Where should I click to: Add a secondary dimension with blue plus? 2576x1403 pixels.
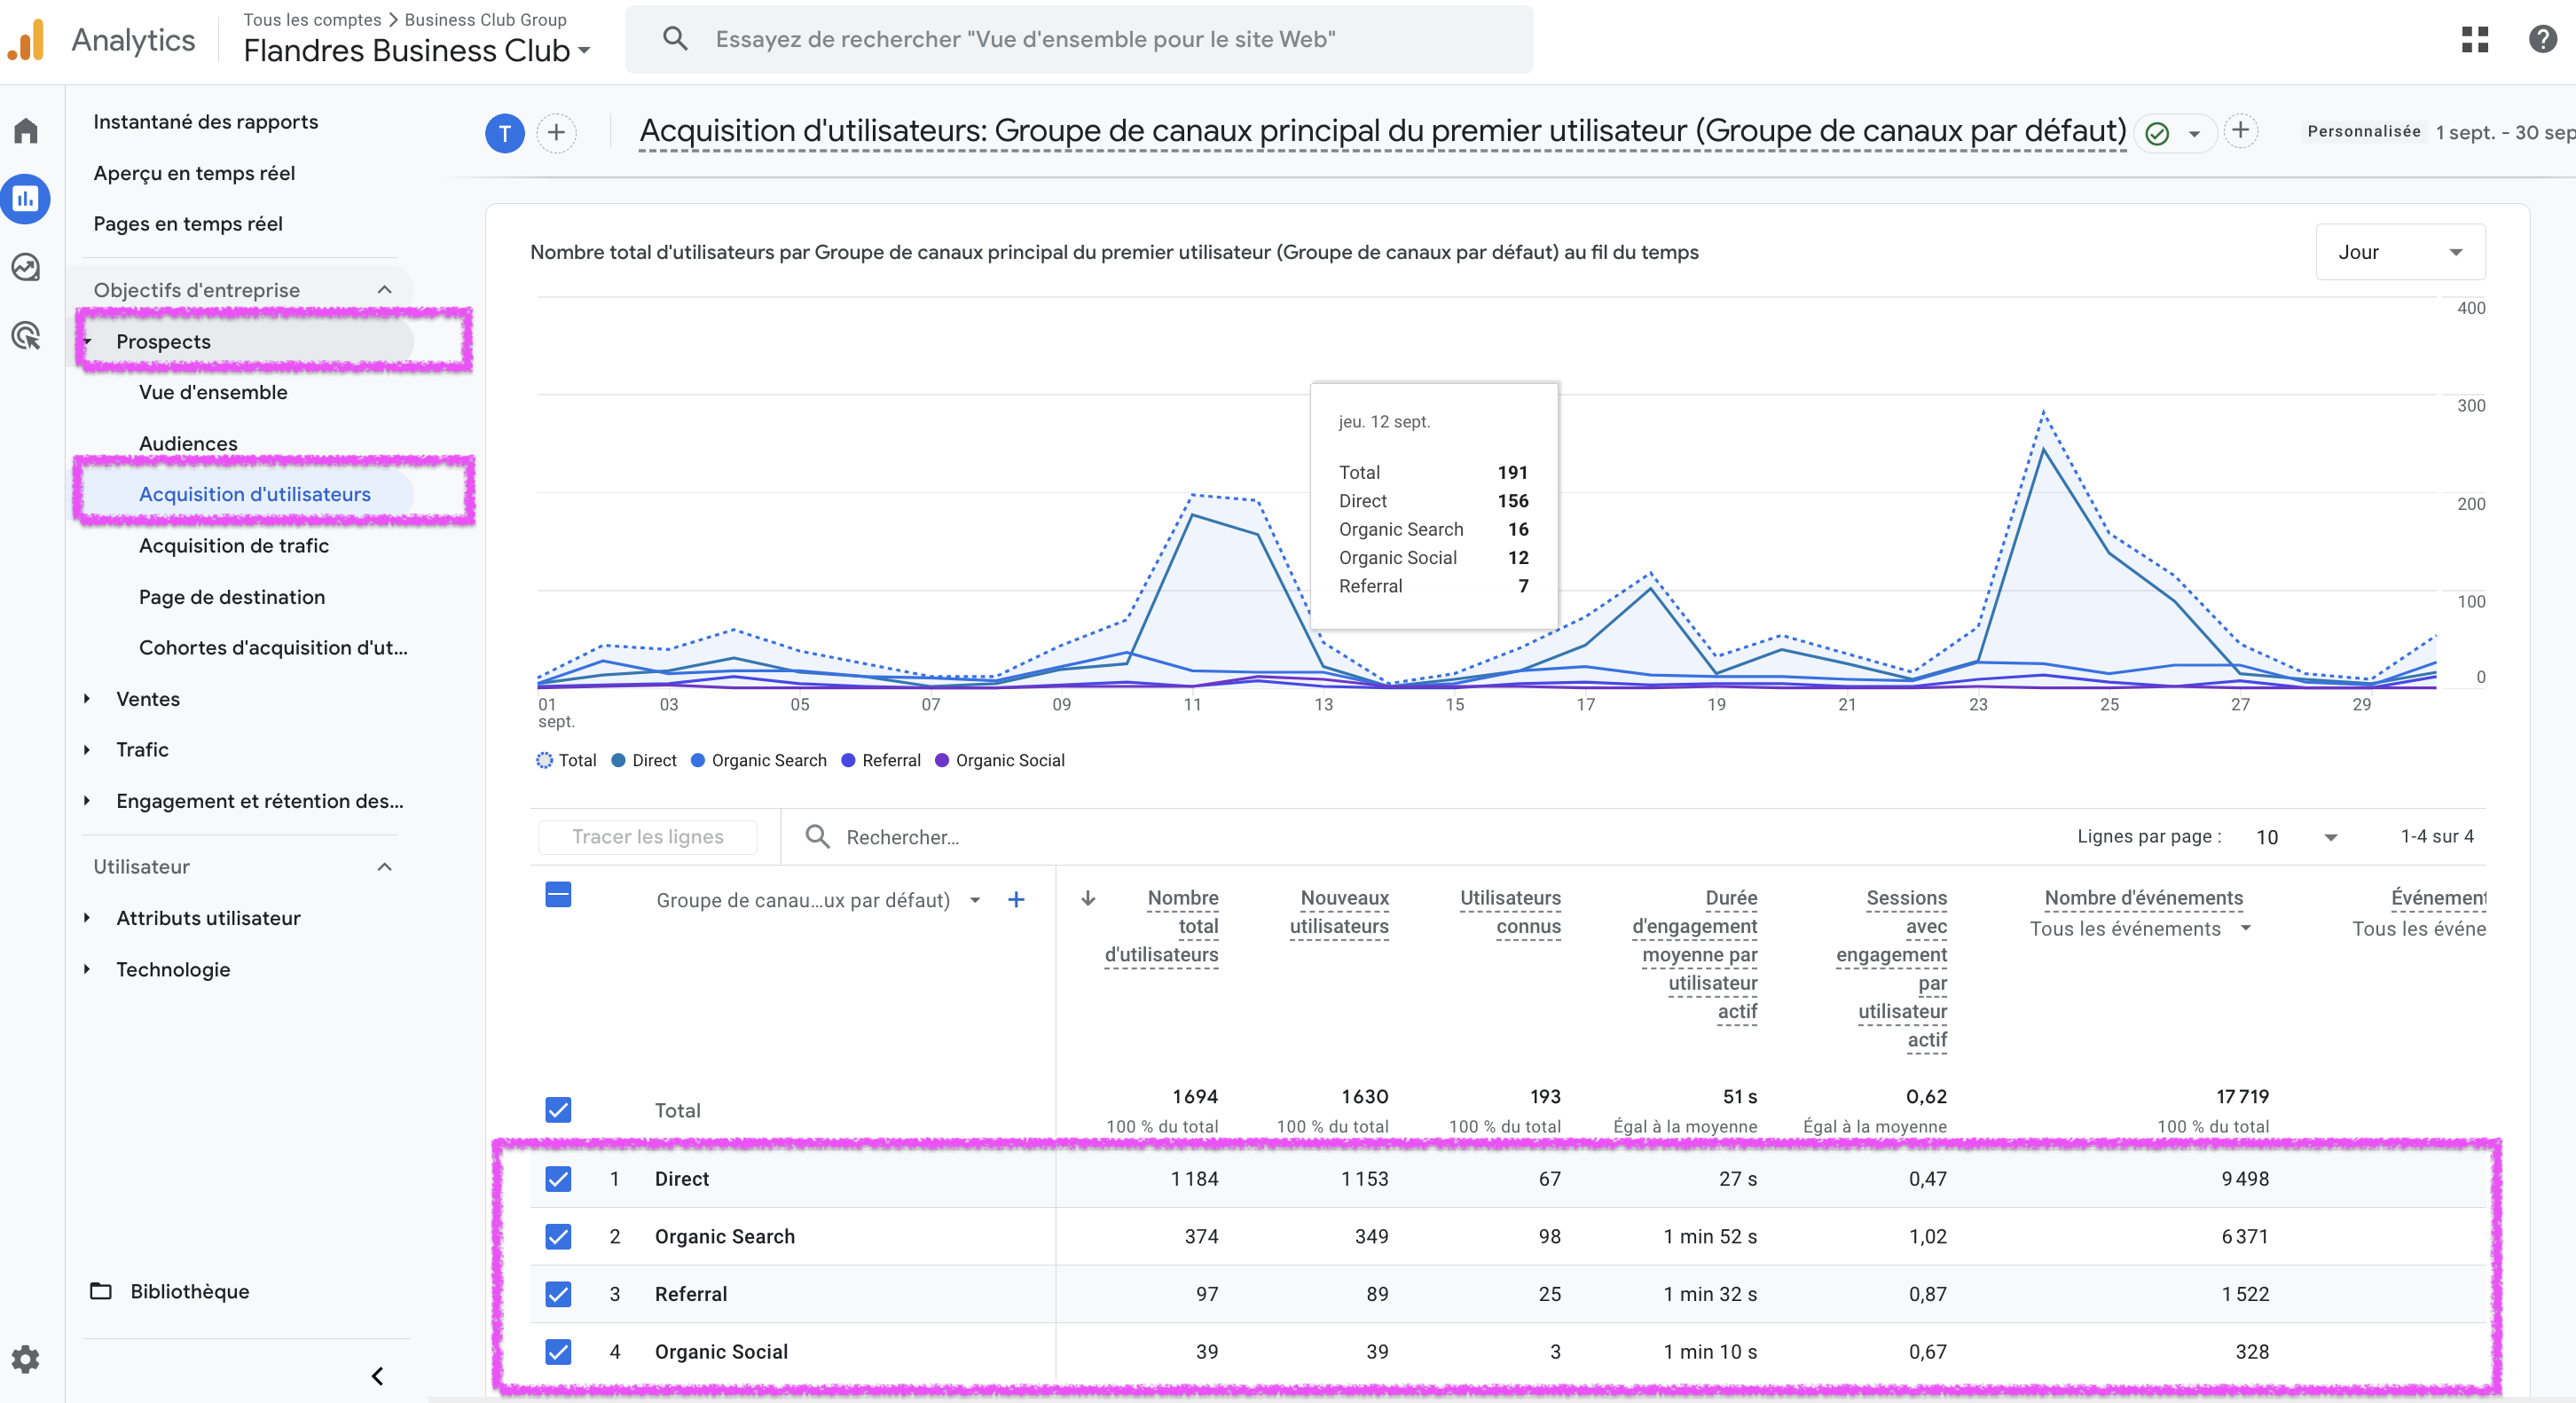click(1015, 899)
